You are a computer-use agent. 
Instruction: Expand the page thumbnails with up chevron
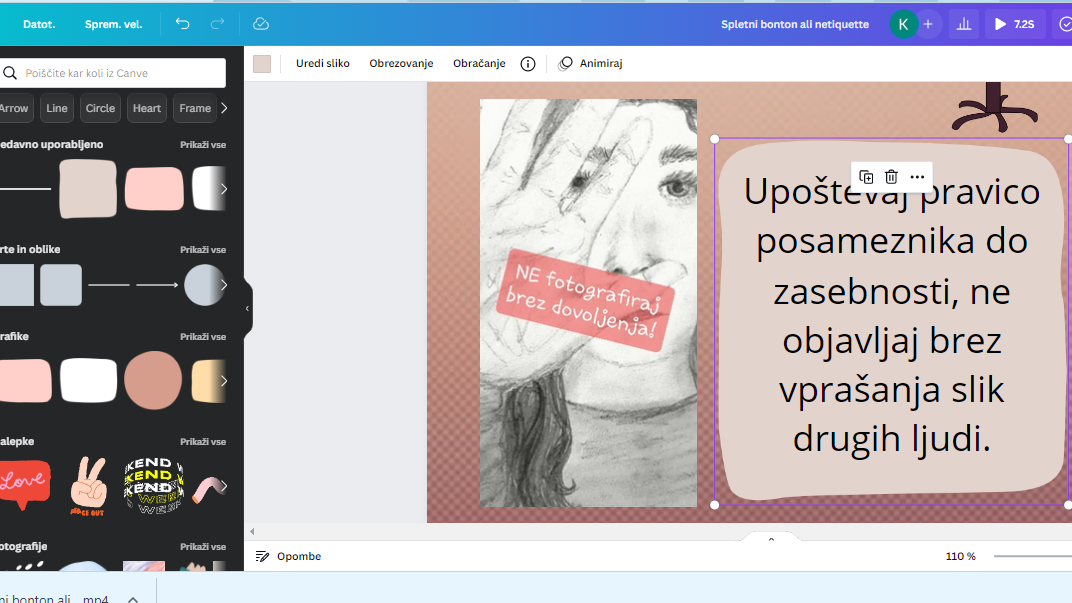click(x=771, y=539)
